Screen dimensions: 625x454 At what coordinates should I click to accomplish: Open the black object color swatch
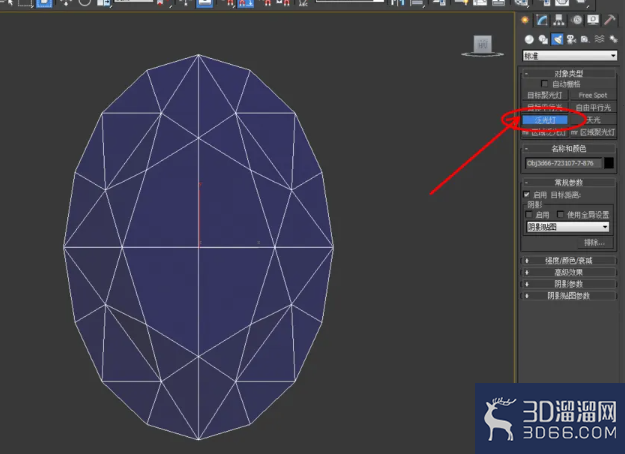click(609, 163)
